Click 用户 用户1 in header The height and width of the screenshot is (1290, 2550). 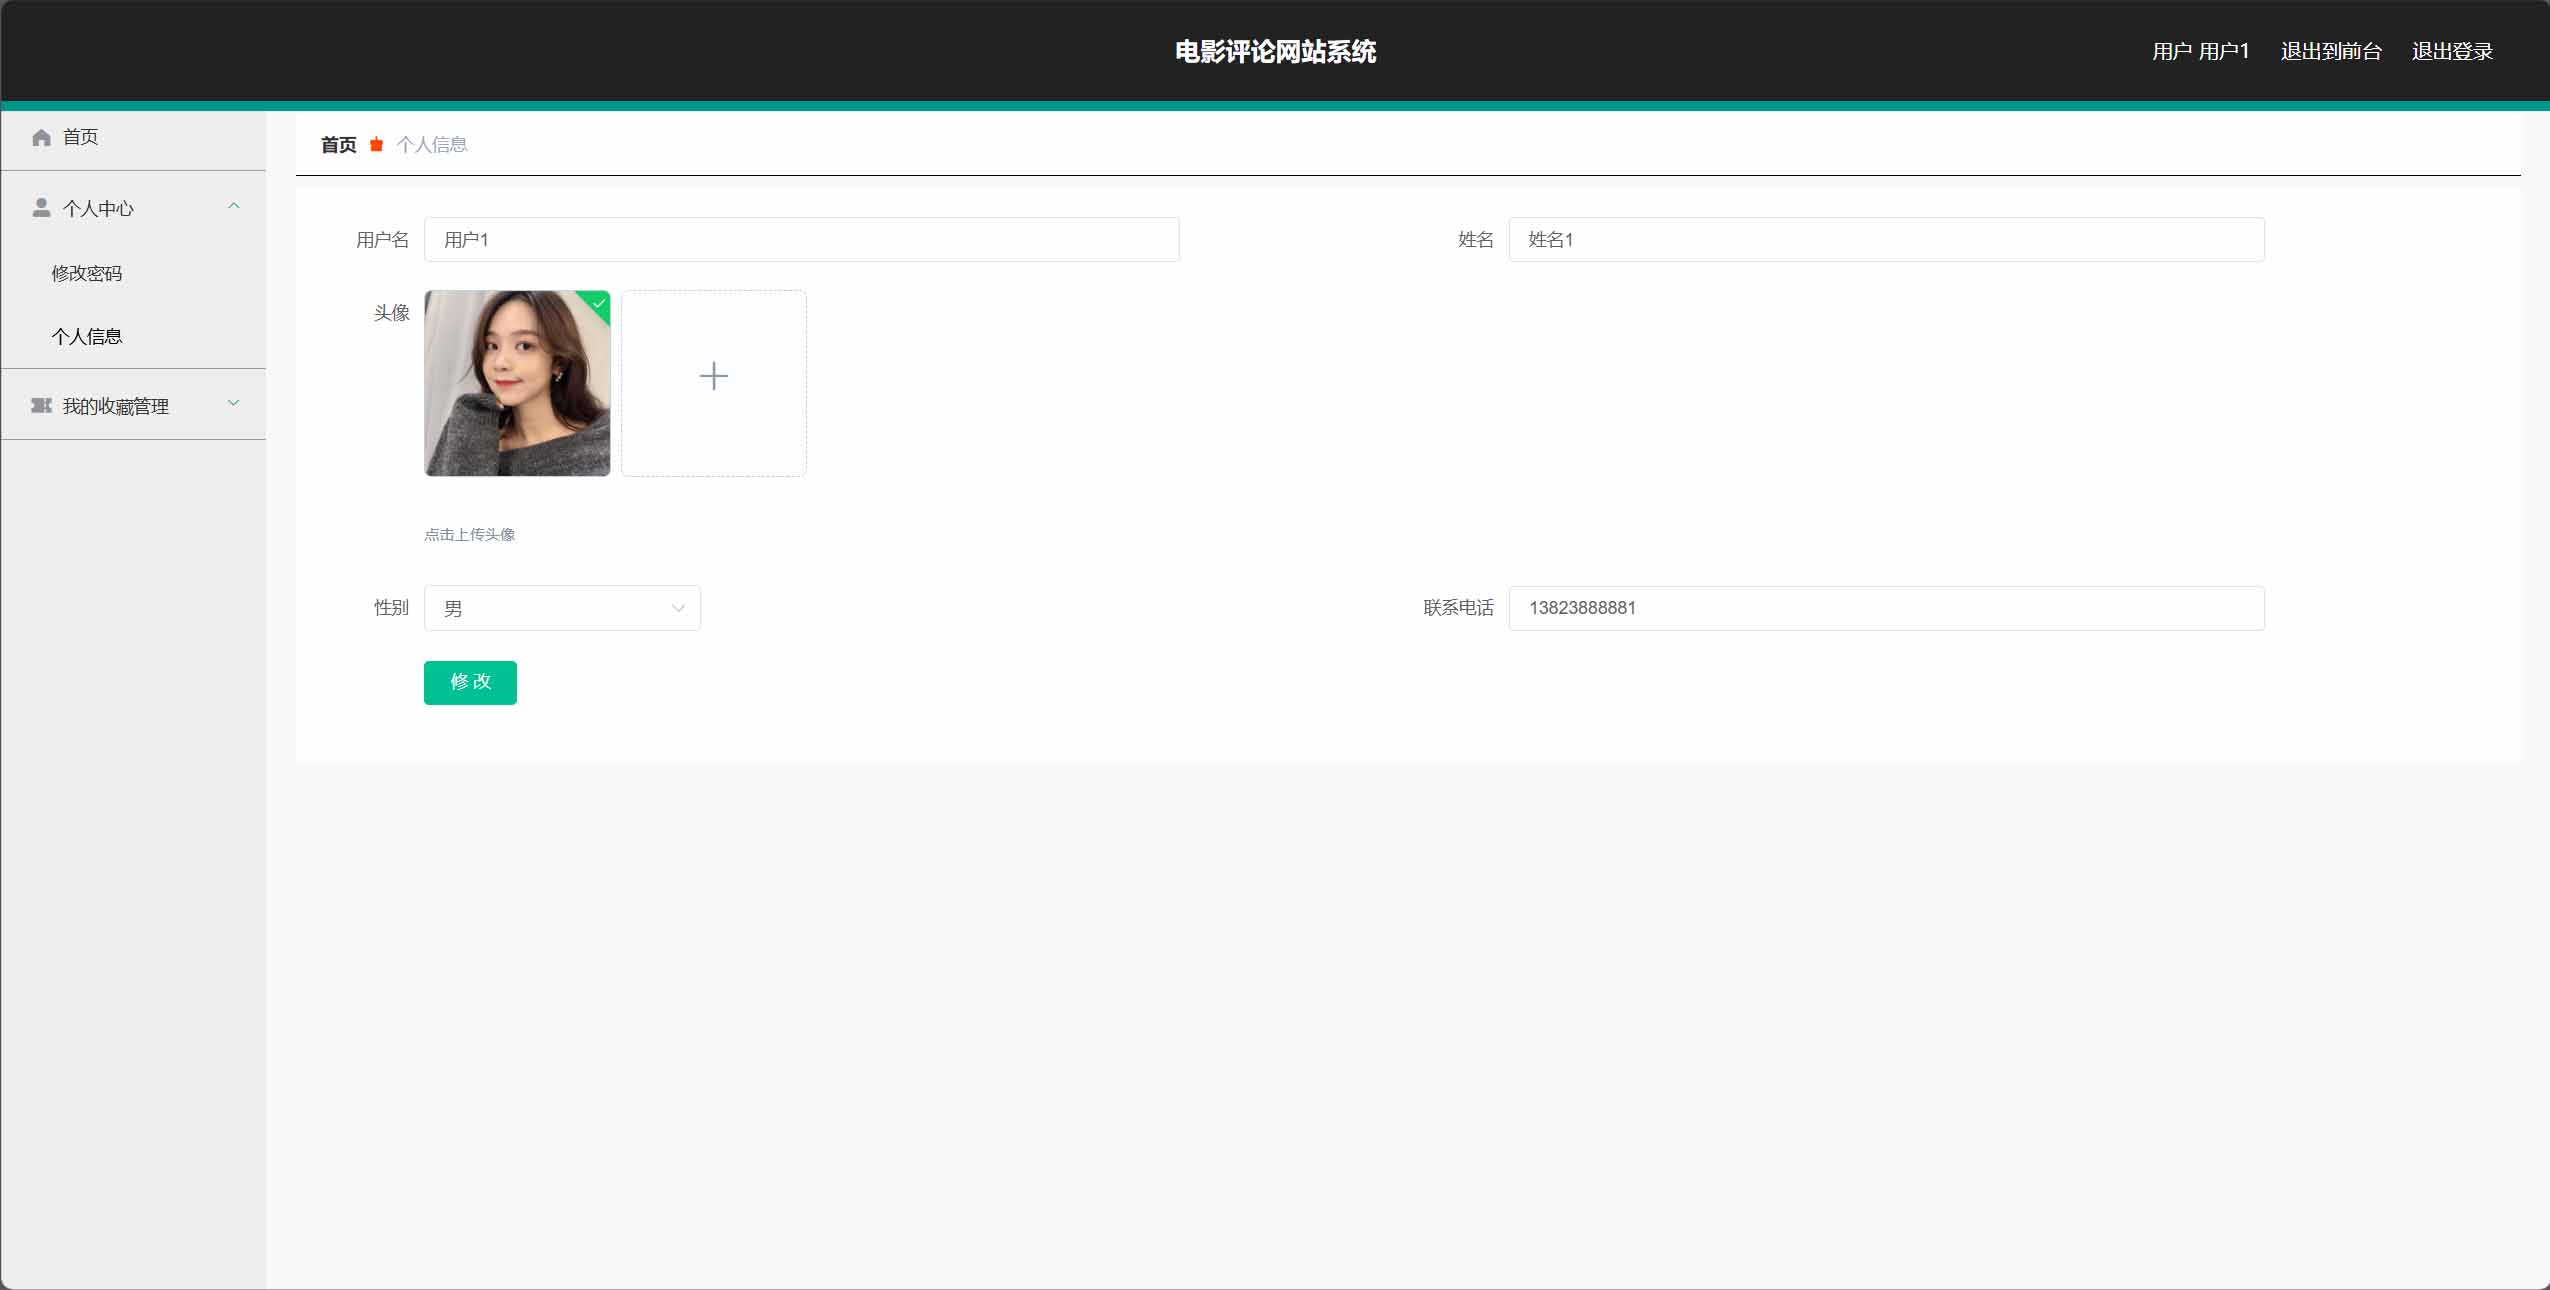(x=2200, y=51)
